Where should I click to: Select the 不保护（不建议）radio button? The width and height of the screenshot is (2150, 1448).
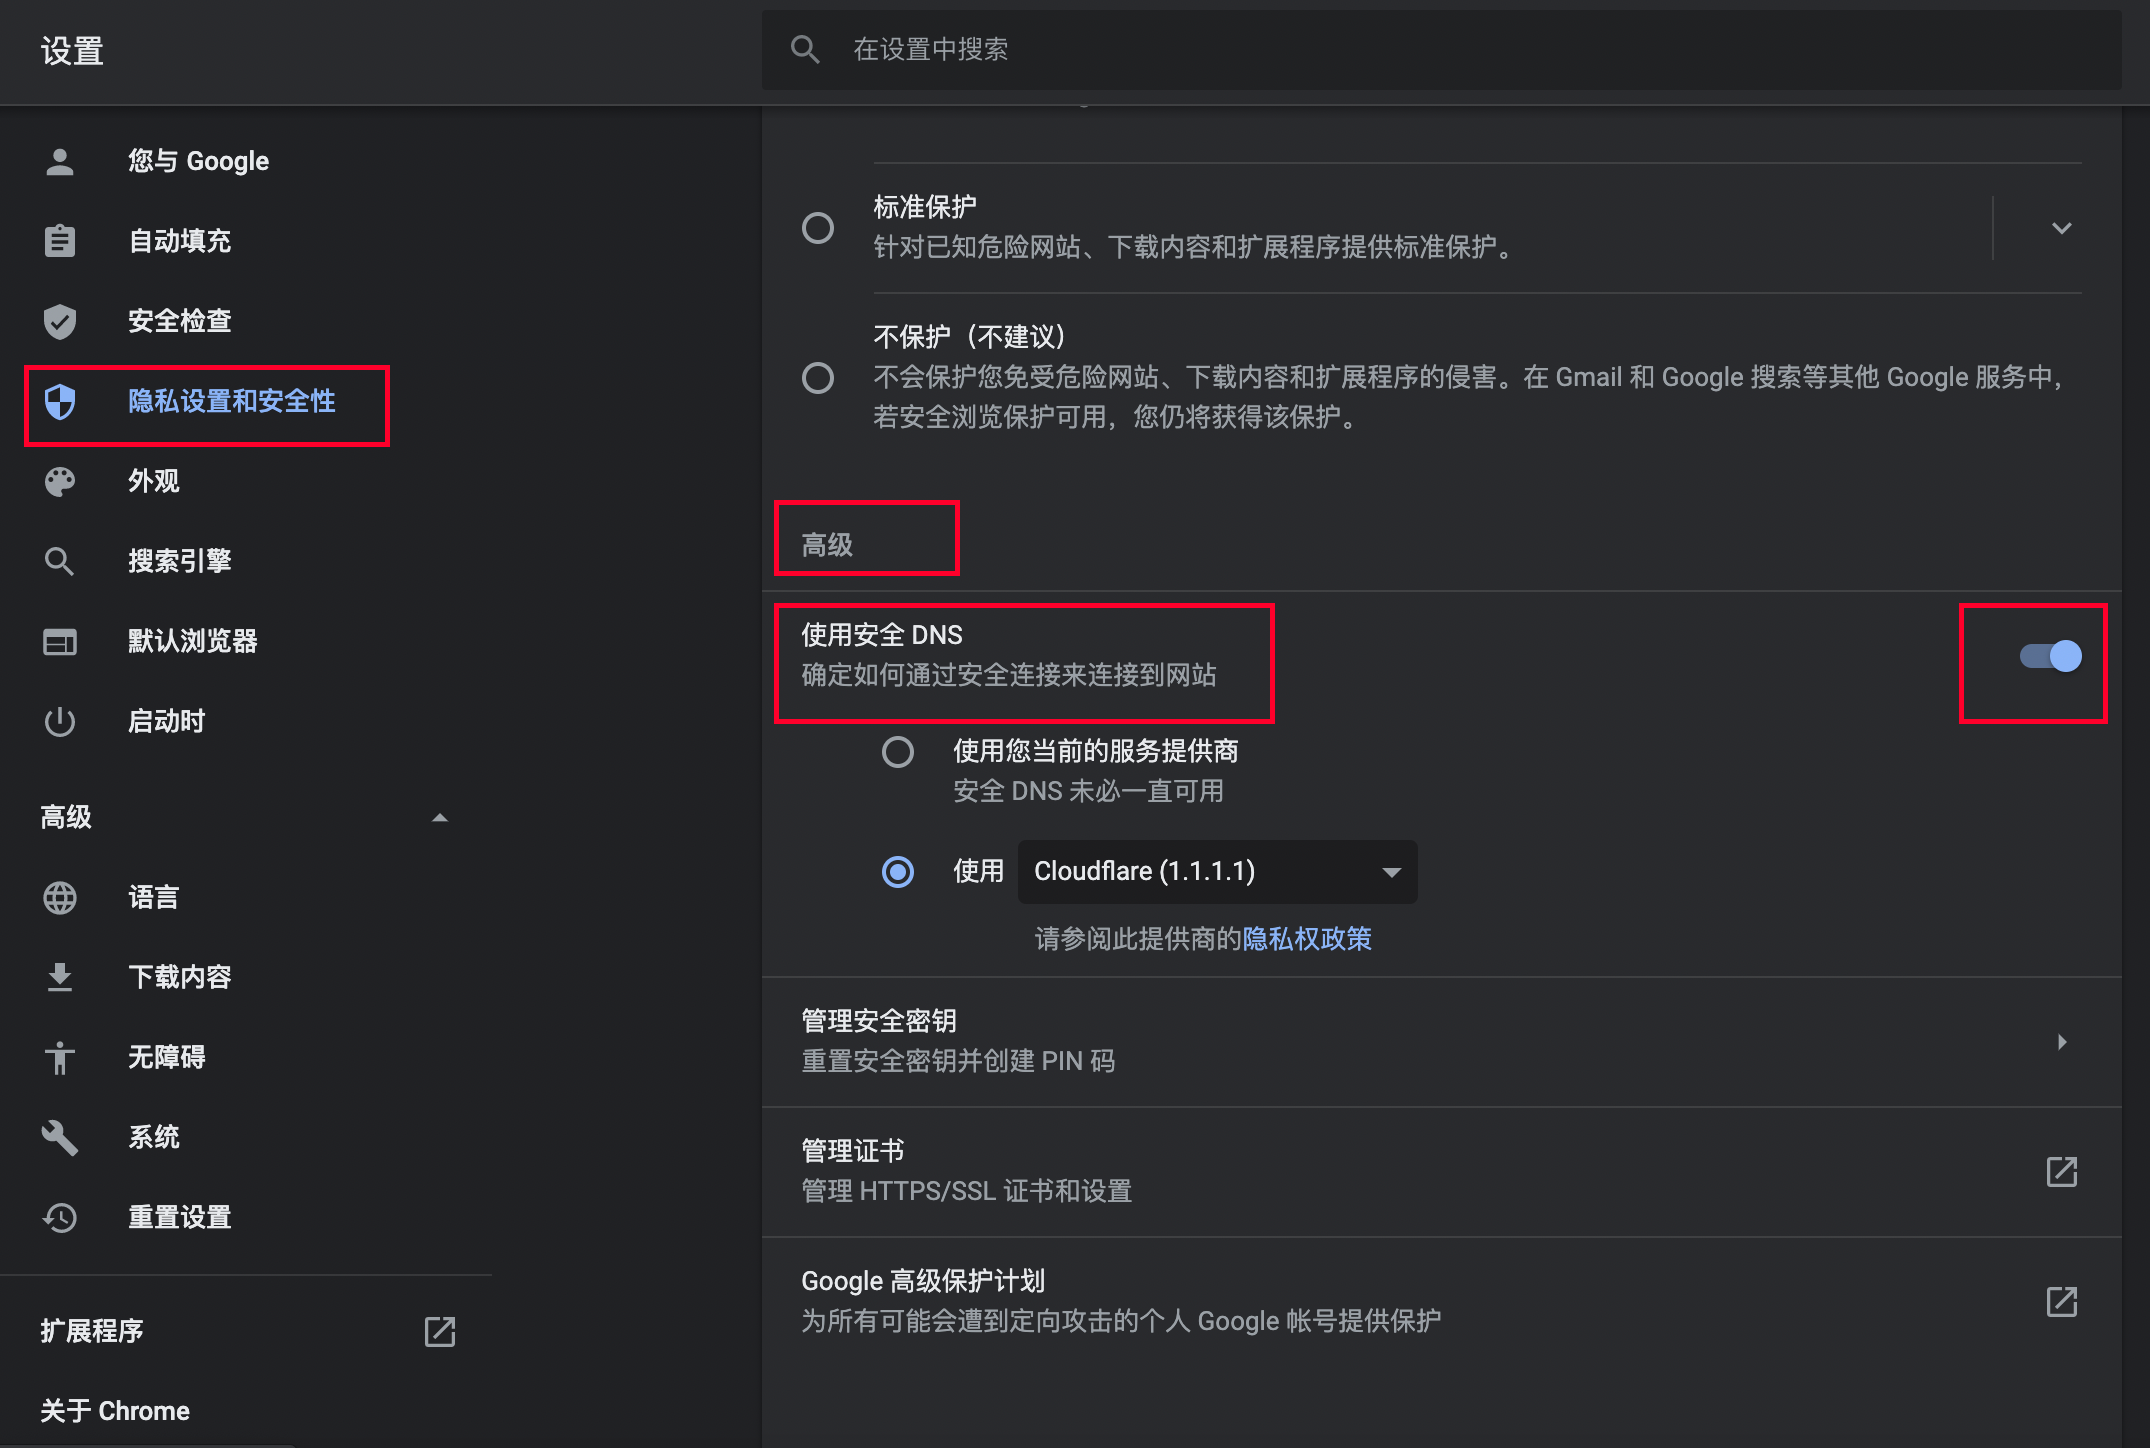[x=818, y=377]
